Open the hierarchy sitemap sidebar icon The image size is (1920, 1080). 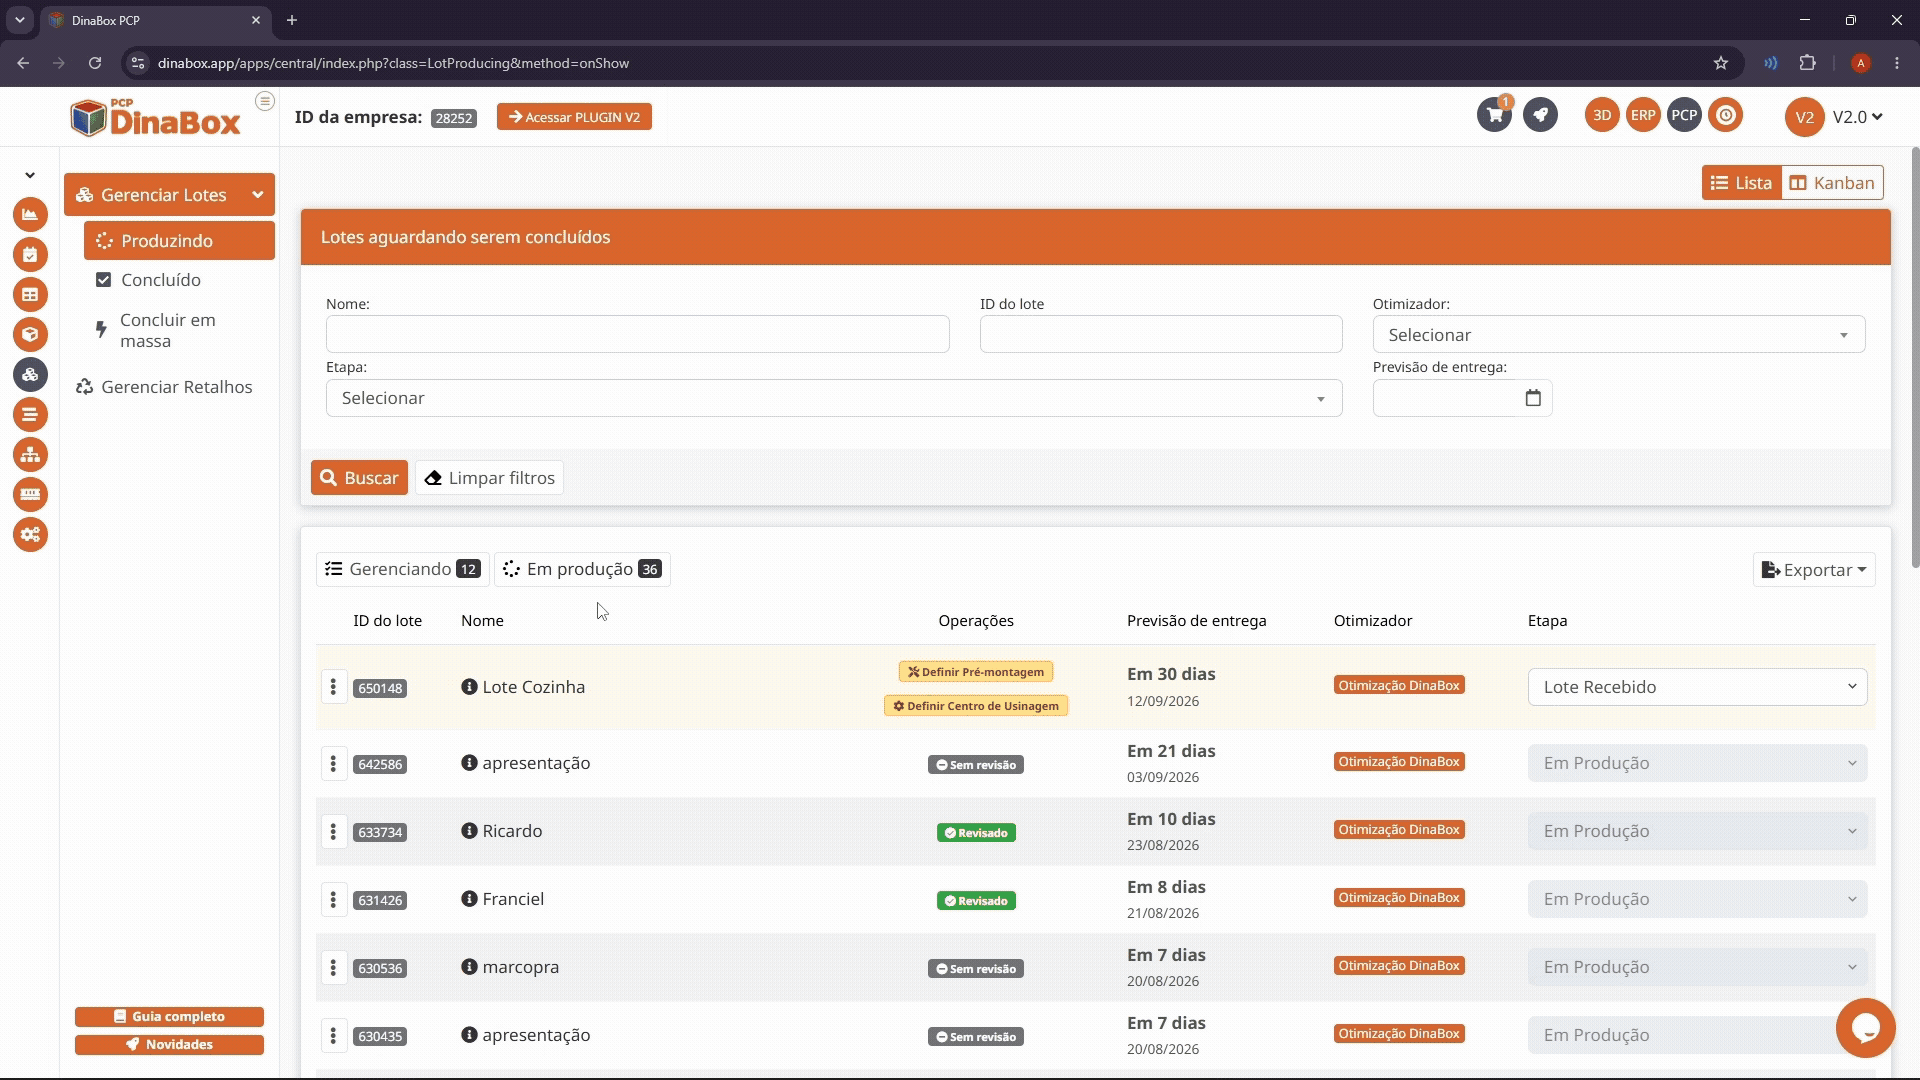(30, 454)
